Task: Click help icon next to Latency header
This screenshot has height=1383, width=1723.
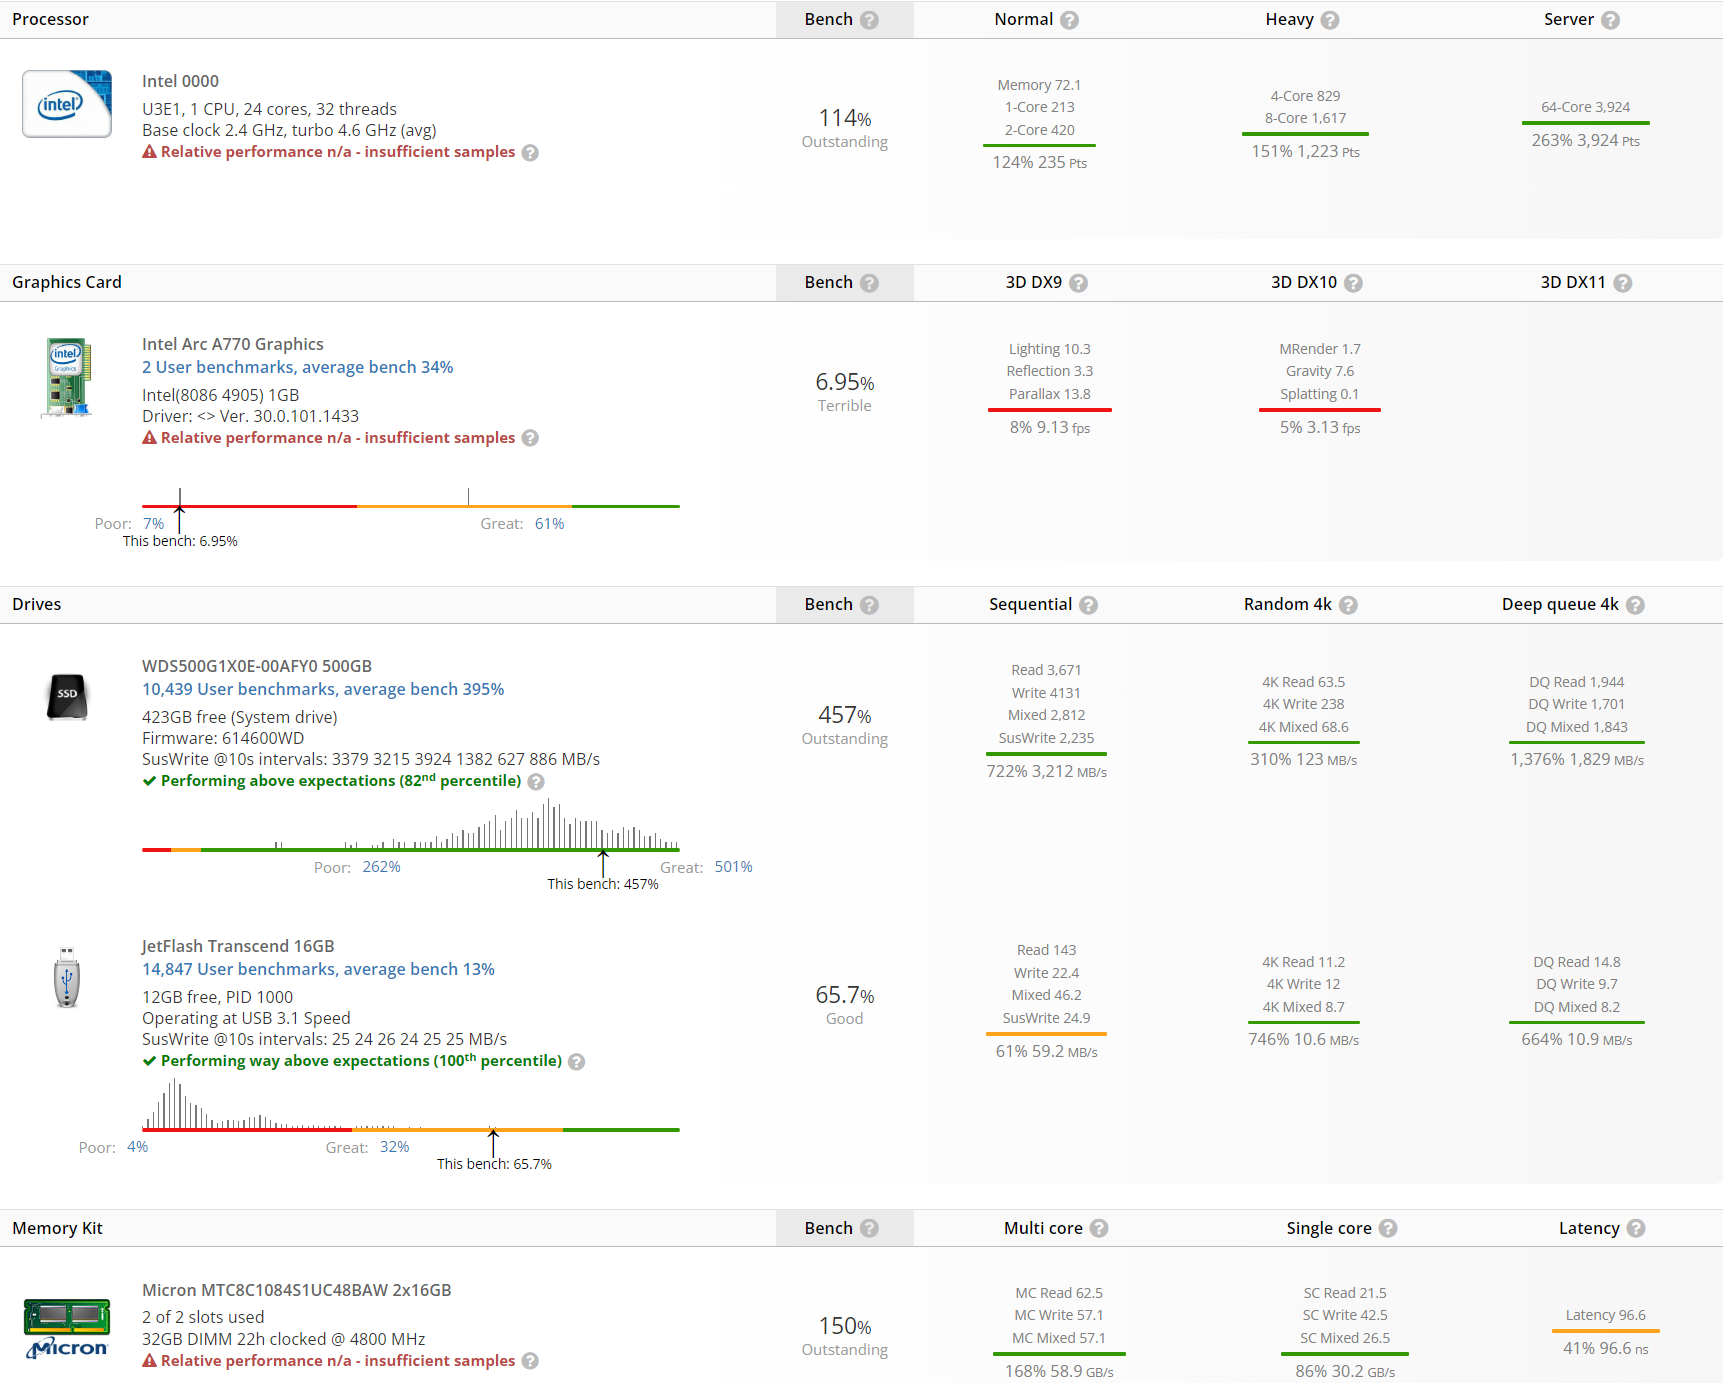Action: click(1636, 1229)
